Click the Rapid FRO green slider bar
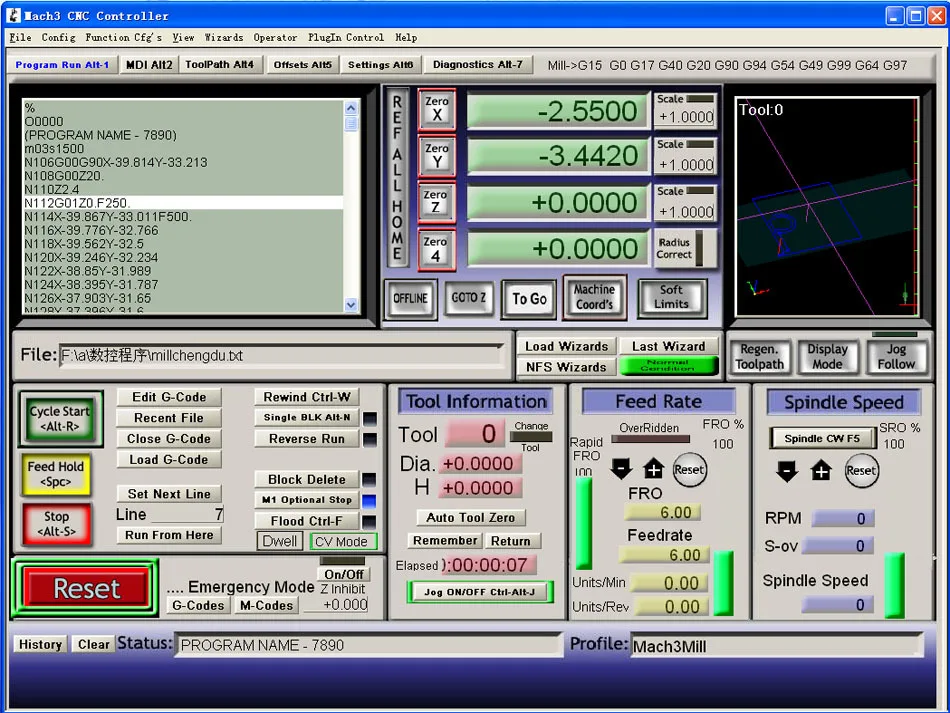The height and width of the screenshot is (713, 950). click(583, 522)
